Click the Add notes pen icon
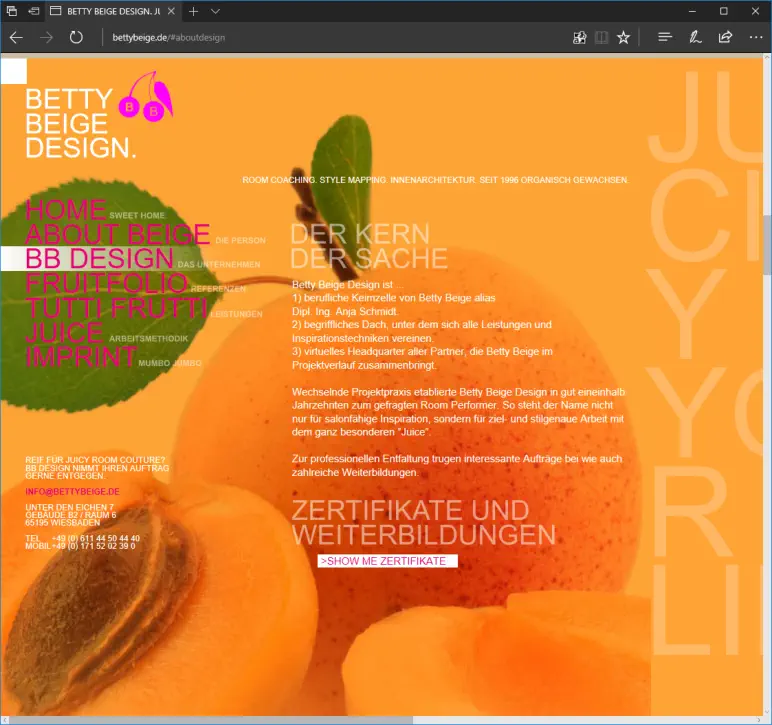 point(695,37)
